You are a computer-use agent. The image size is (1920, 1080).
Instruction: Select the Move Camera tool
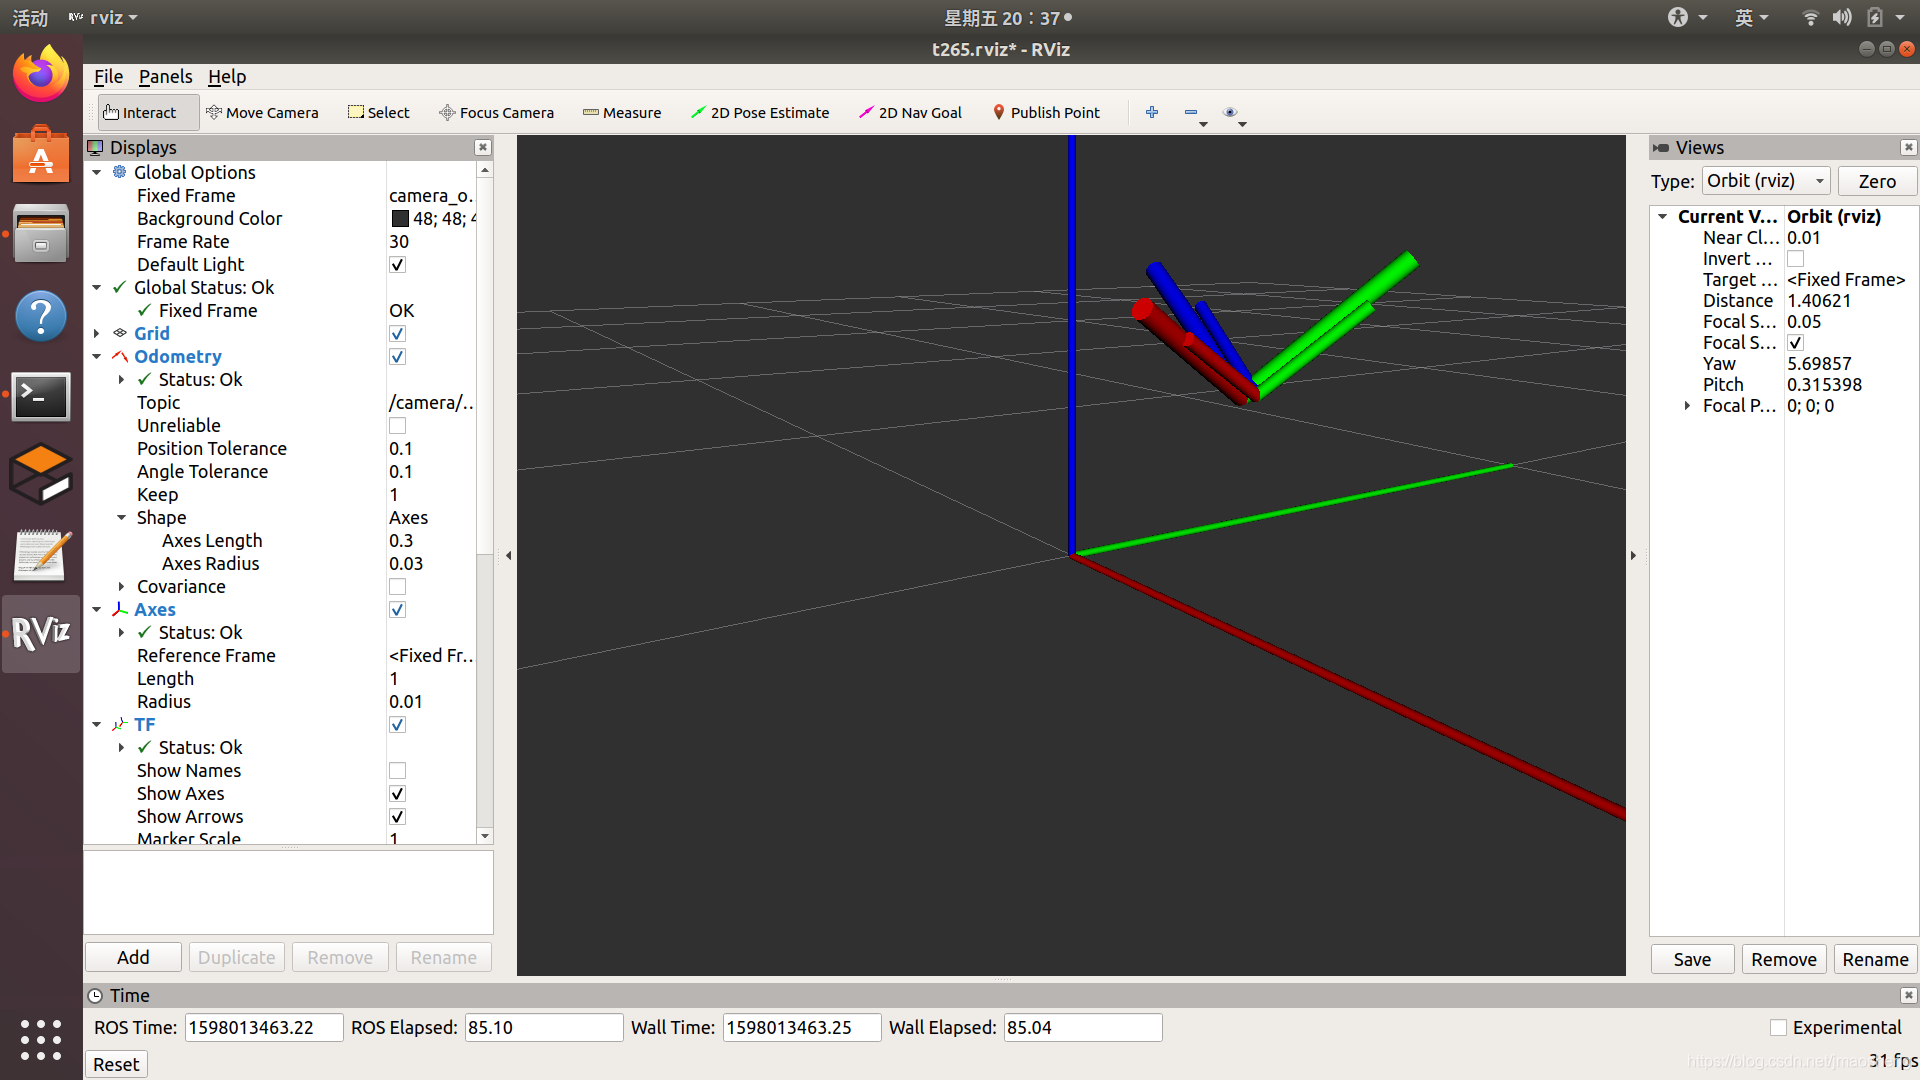coord(261,112)
